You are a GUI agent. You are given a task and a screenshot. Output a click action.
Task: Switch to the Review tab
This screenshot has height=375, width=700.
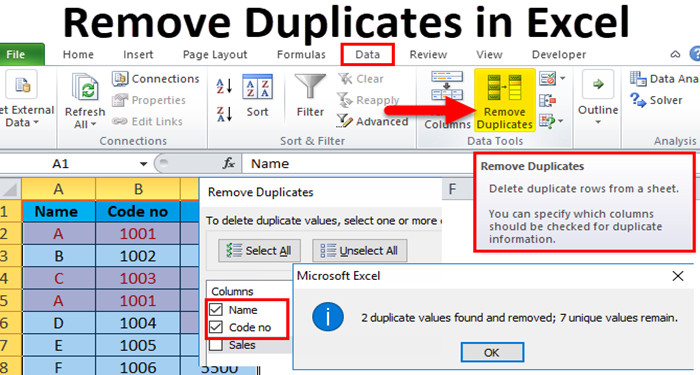(428, 54)
